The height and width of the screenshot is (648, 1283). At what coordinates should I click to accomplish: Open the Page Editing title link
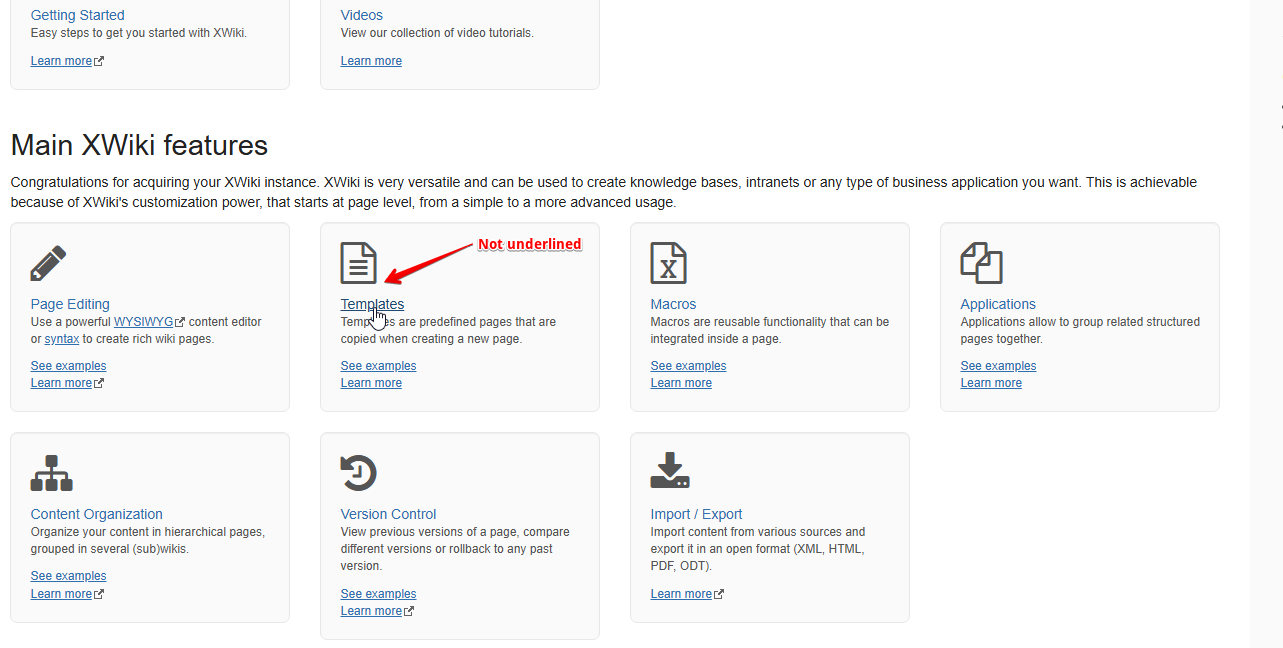(70, 304)
